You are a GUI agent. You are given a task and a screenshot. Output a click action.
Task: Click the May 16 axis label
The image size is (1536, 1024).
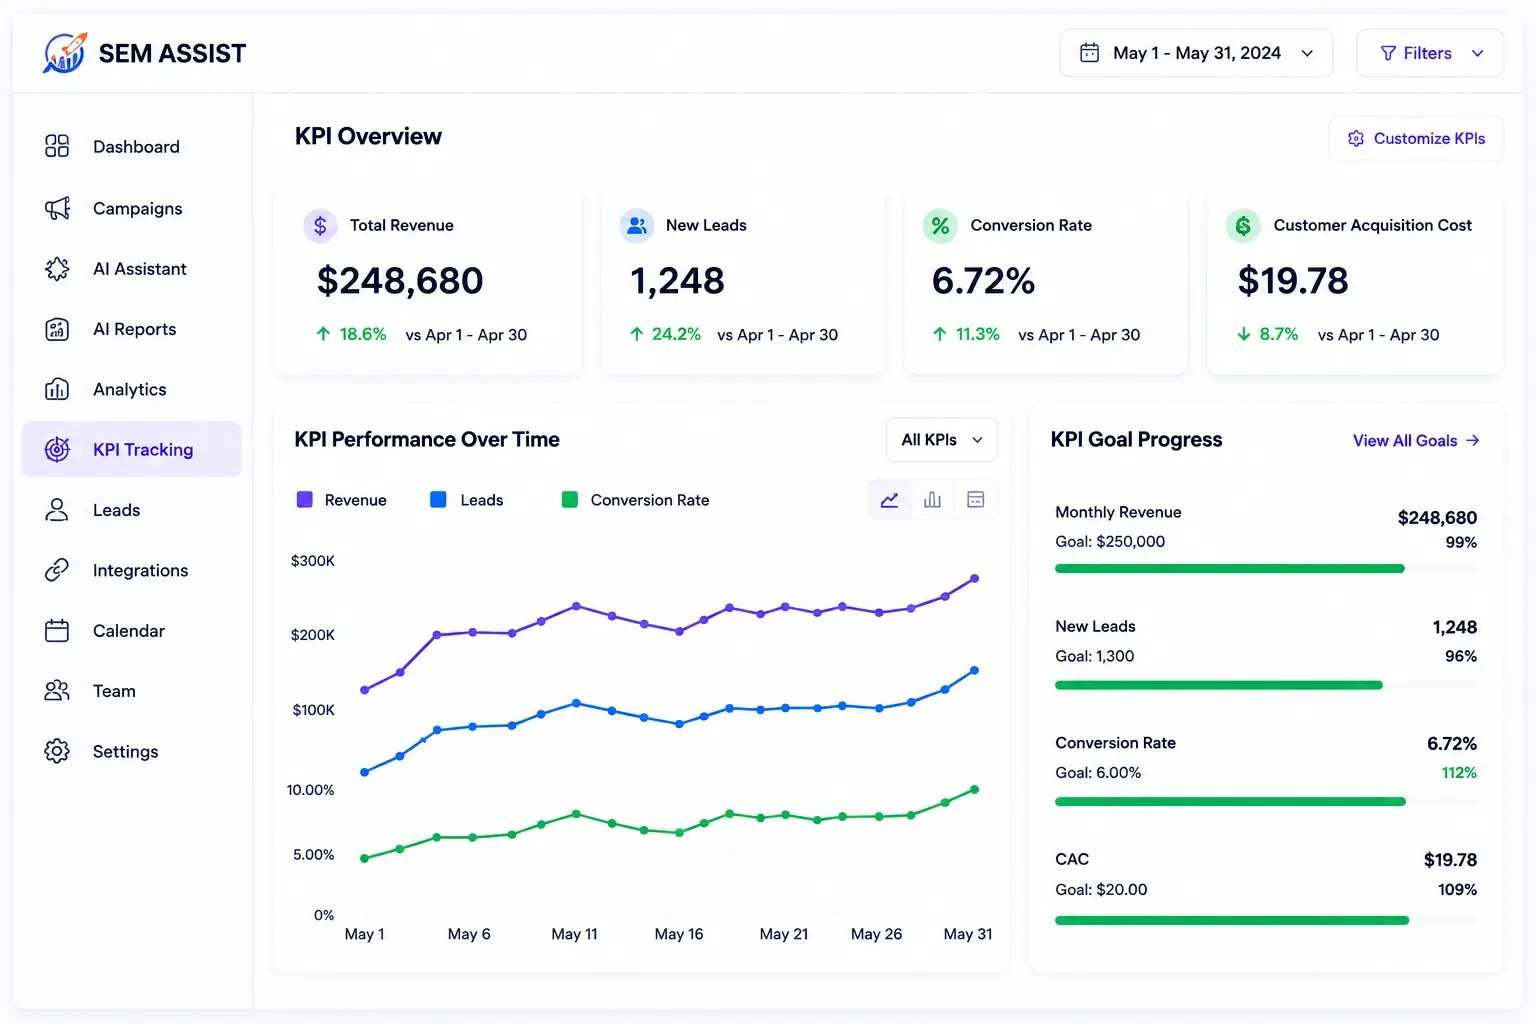pyautogui.click(x=679, y=934)
